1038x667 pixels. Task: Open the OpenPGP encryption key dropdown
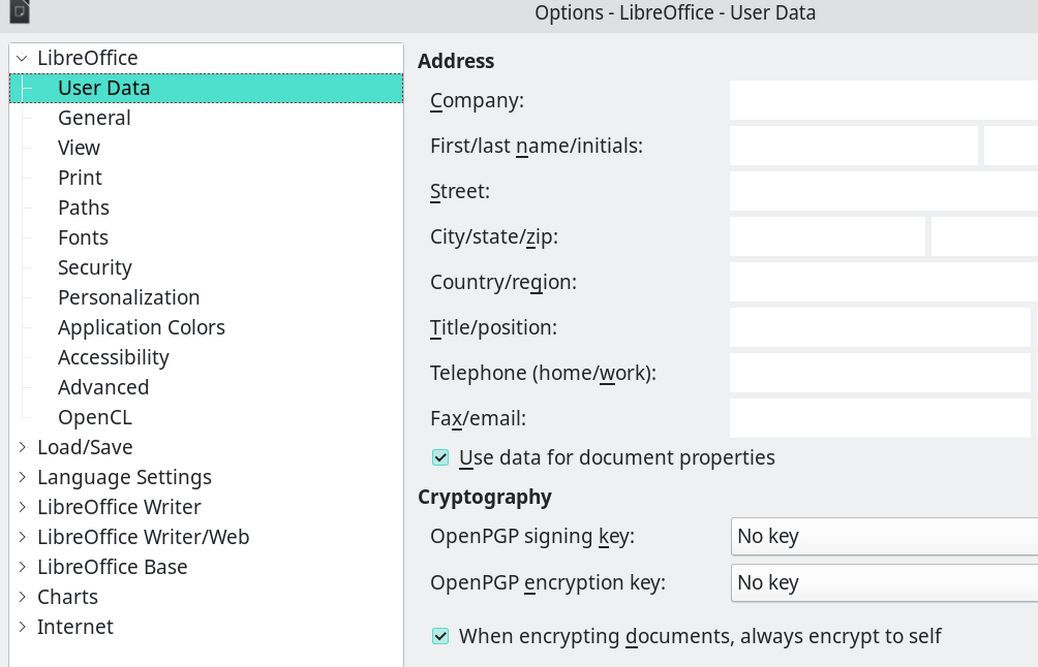click(884, 583)
